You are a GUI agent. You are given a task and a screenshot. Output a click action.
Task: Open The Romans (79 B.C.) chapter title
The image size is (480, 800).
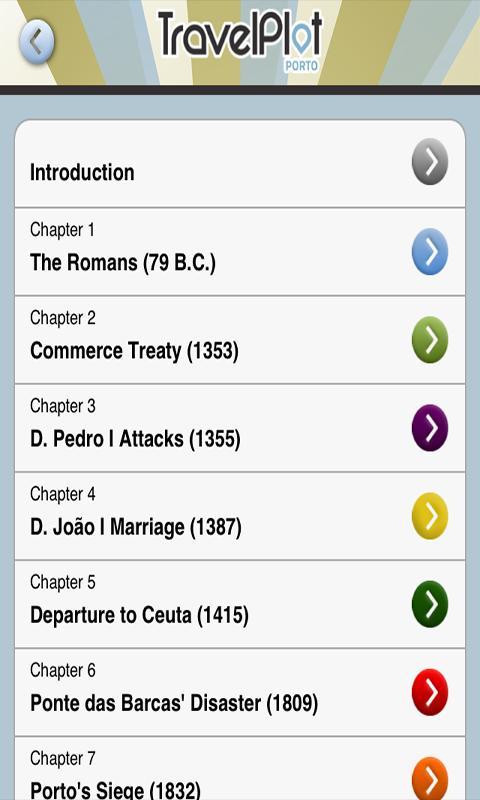coord(123,263)
